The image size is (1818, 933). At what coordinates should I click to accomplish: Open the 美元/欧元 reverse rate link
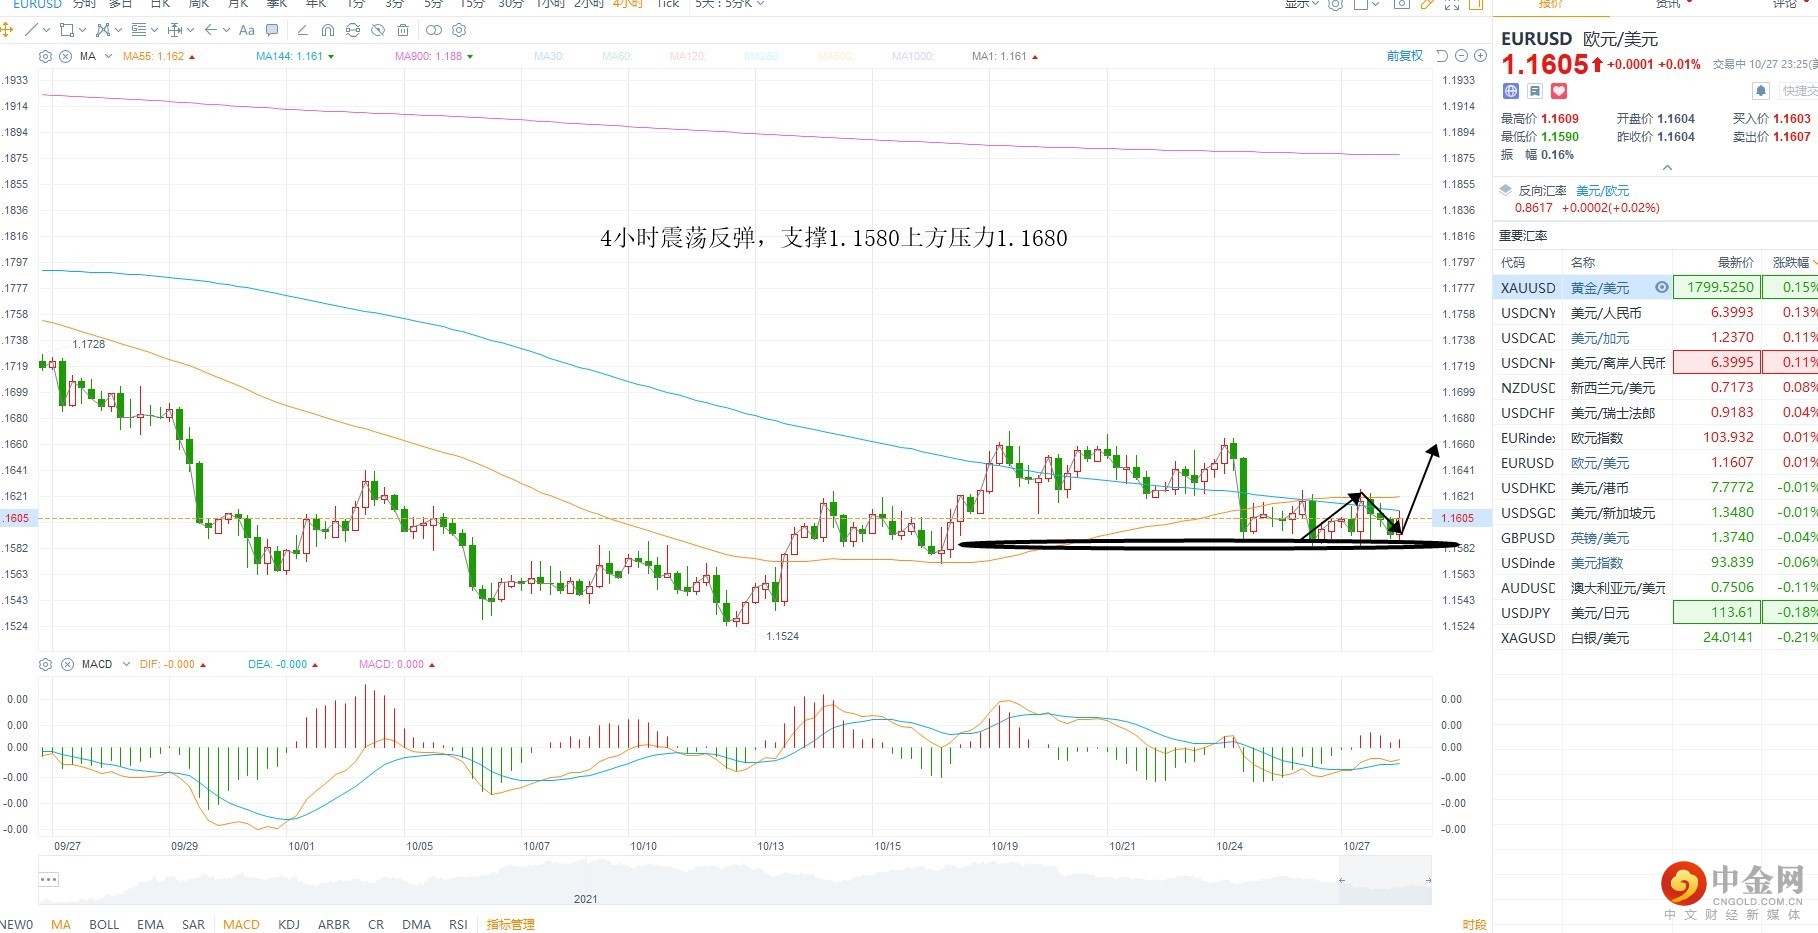coord(1602,190)
